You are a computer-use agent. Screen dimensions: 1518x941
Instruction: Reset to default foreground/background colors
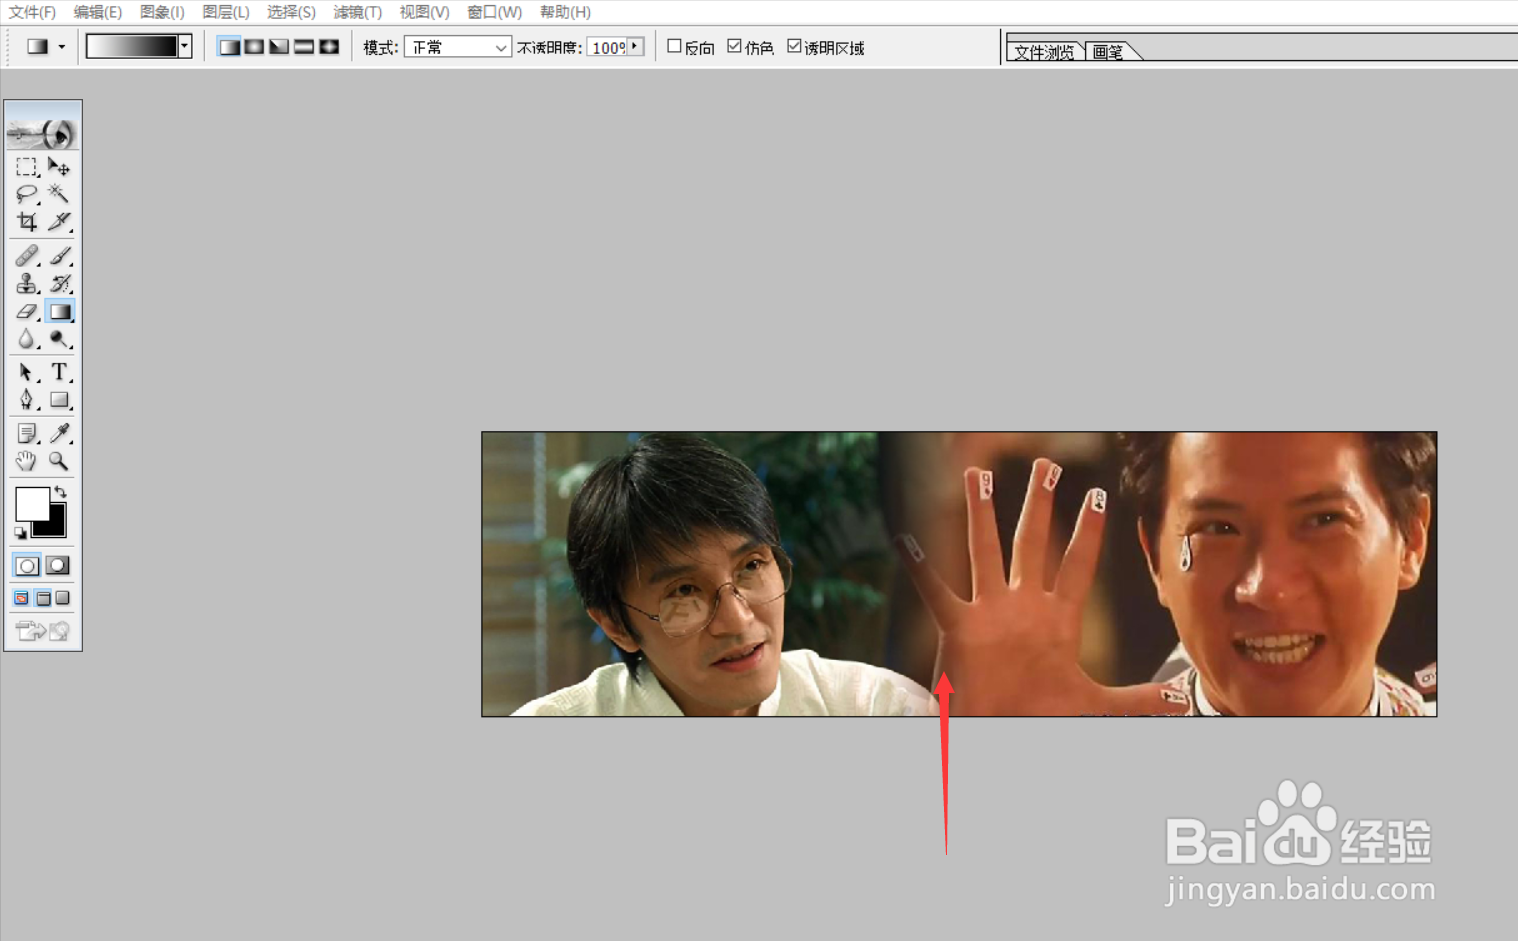coord(20,533)
